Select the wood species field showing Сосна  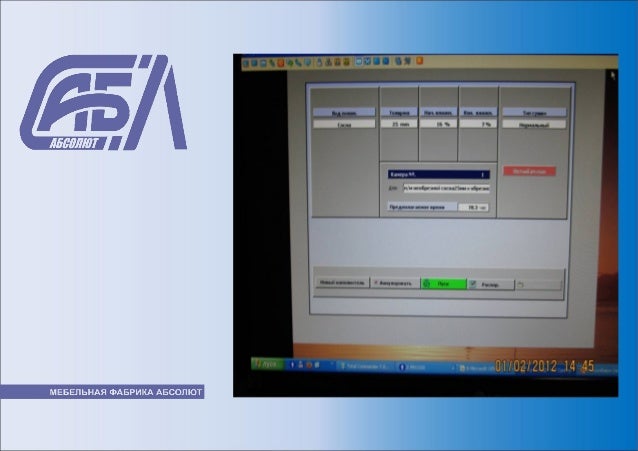(344, 124)
